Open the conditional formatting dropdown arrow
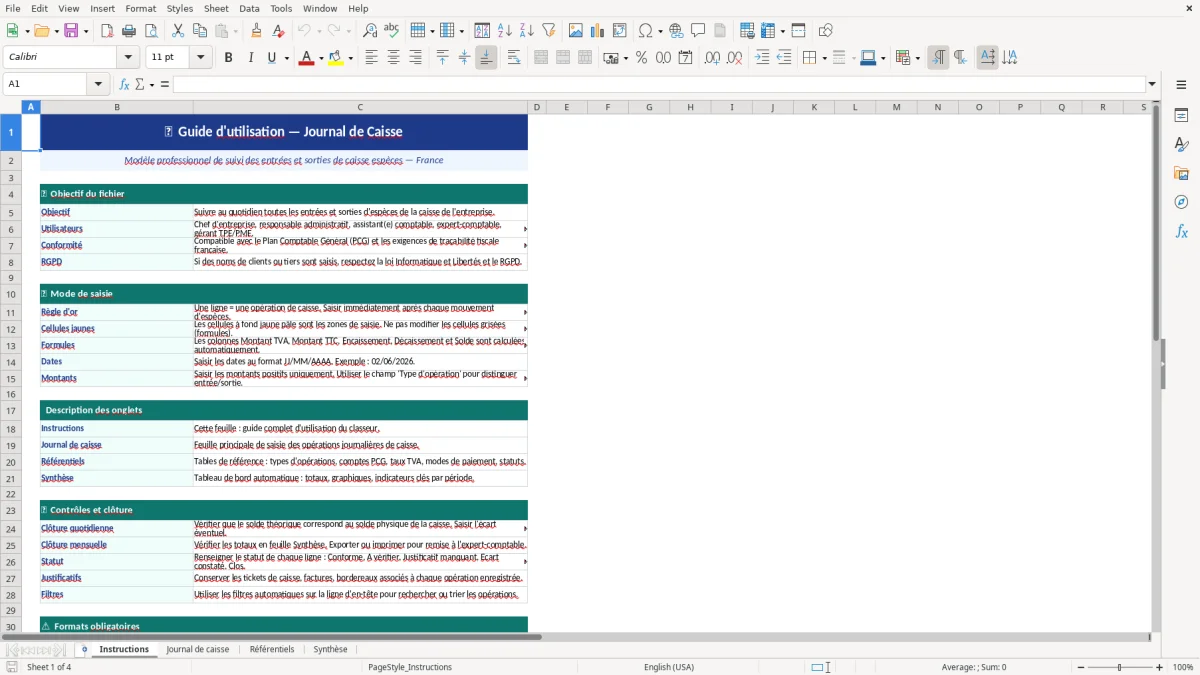1200x675 pixels. coord(917,58)
